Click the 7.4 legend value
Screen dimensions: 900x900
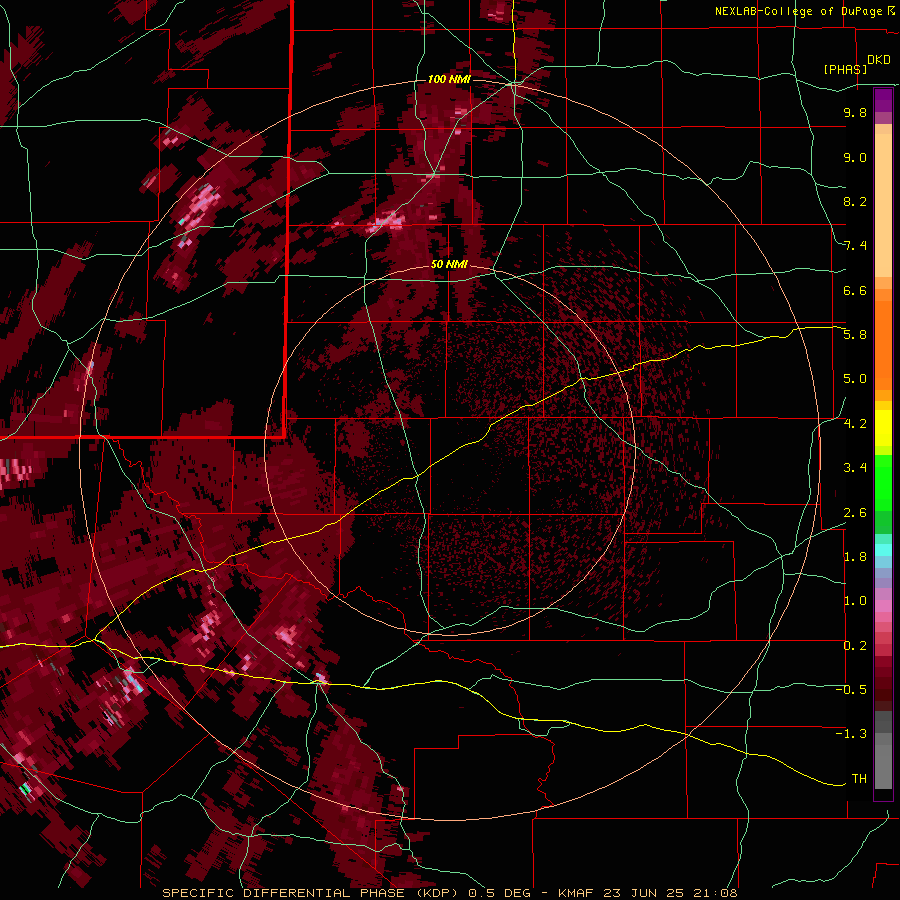point(855,246)
